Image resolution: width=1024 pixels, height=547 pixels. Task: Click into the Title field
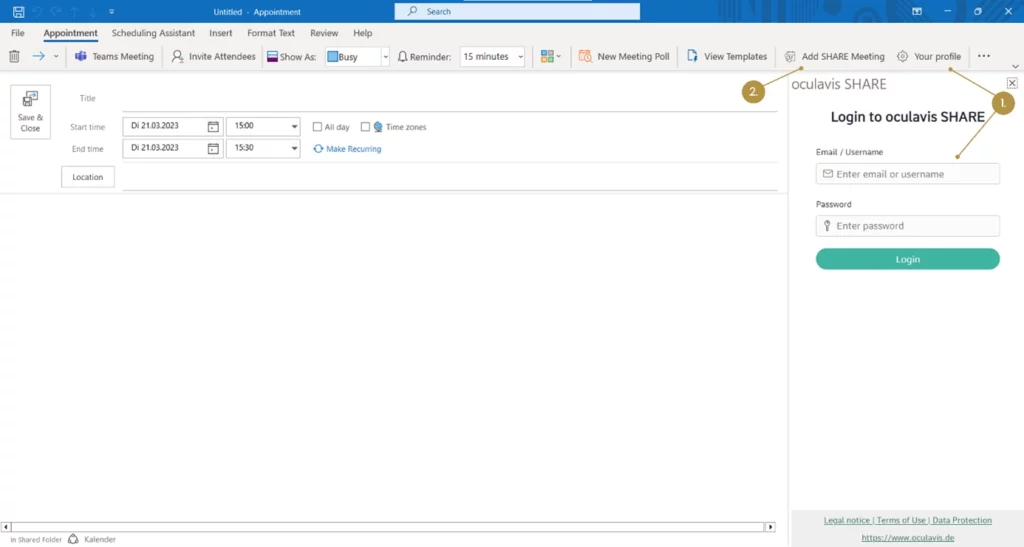450,99
